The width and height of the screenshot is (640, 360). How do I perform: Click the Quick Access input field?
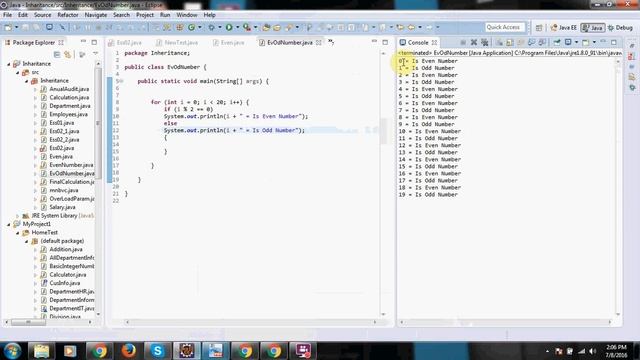tap(505, 27)
